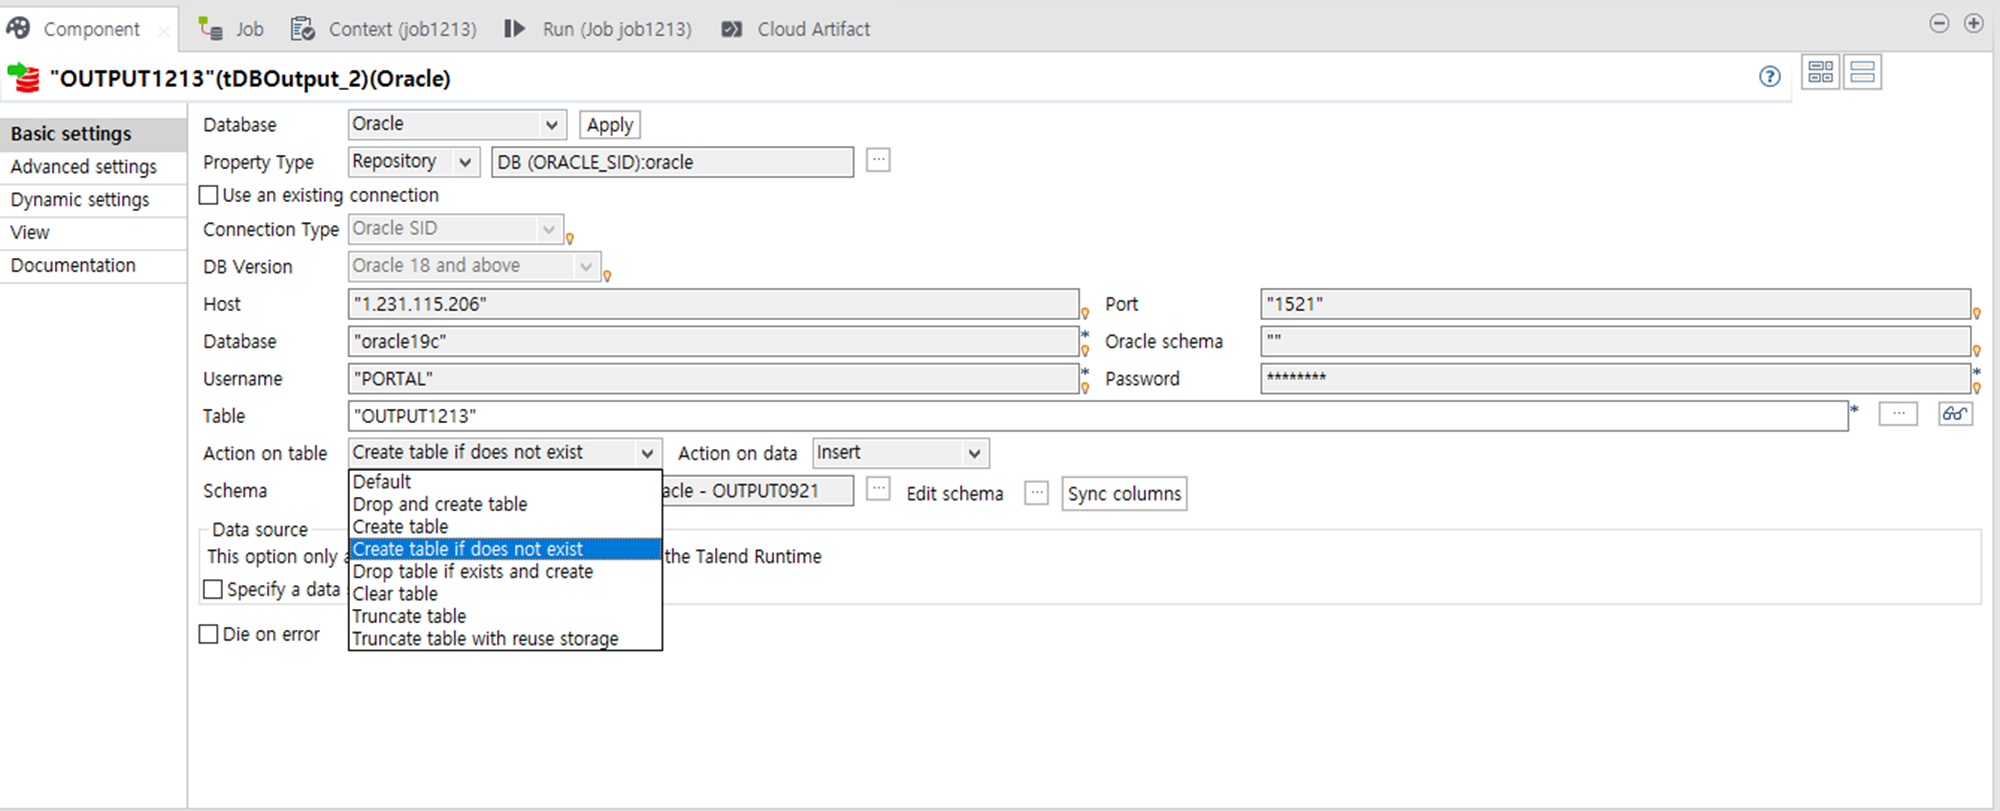Browse the schema repository ellipsis button
2000x811 pixels.
[x=878, y=489]
